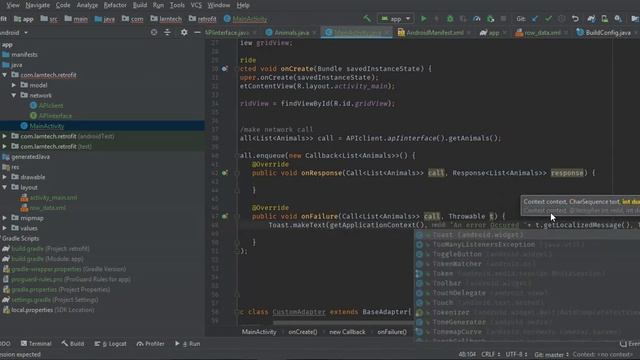Collapse the network folder
The width and height of the screenshot is (640, 360).
coord(14,96)
